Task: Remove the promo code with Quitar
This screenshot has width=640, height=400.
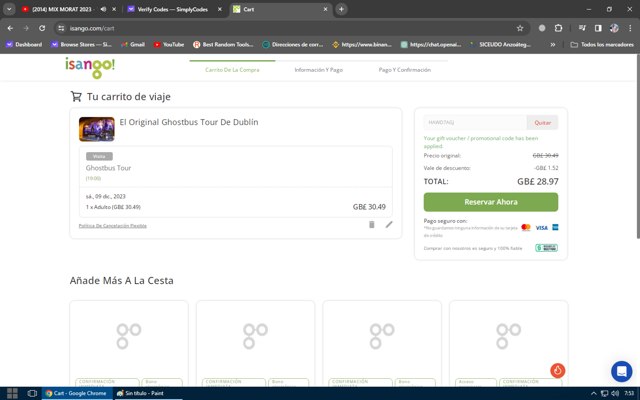Action: coord(542,122)
